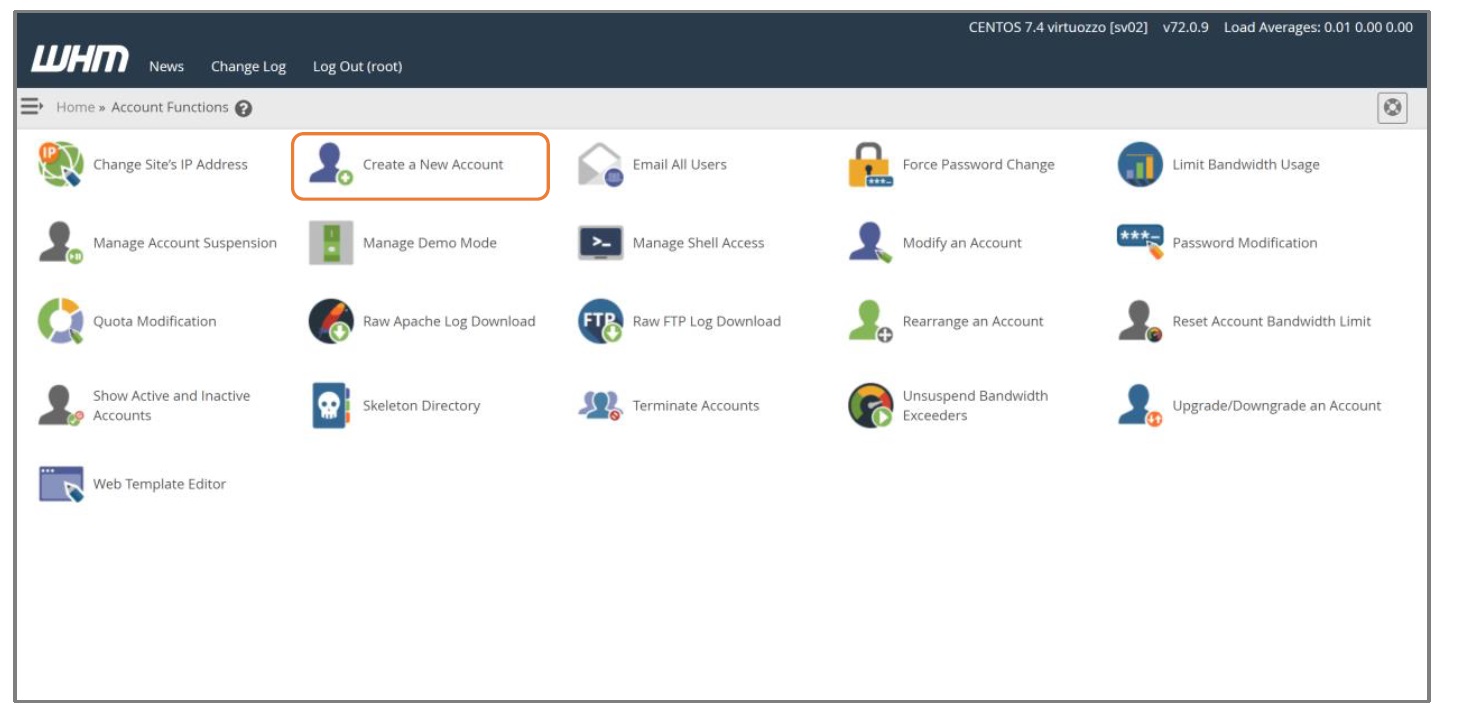
Task: Click the Raw Apache Log Download icon
Action: click(x=331, y=322)
